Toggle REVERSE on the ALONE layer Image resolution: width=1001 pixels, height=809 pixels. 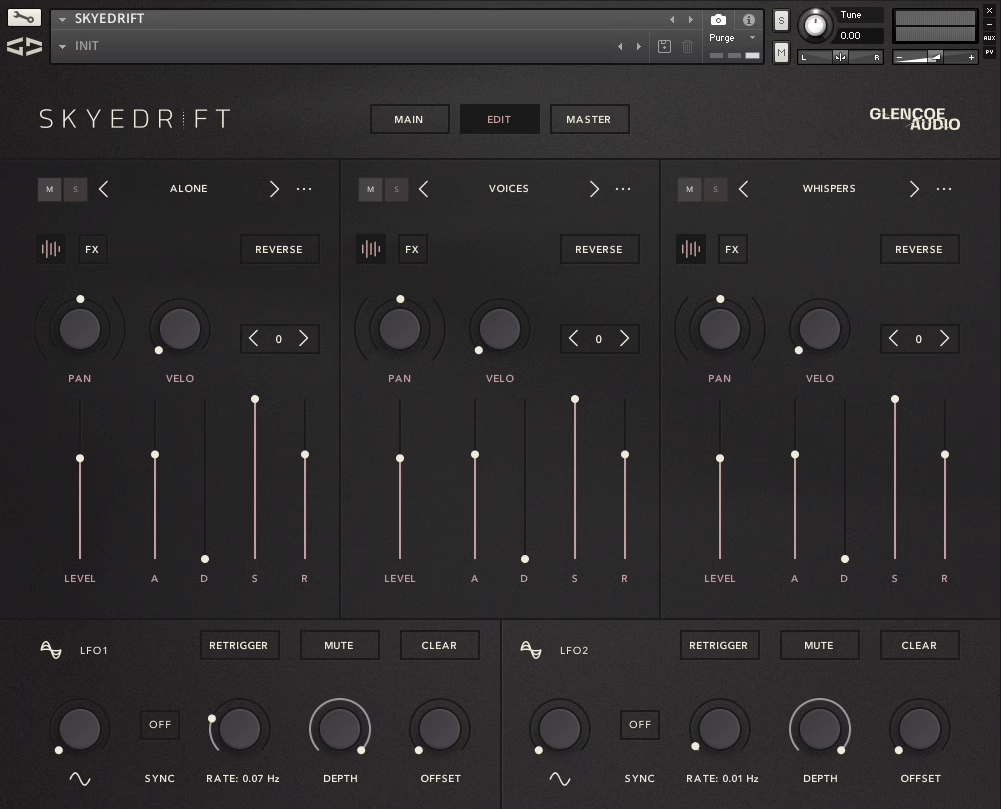[x=279, y=249]
